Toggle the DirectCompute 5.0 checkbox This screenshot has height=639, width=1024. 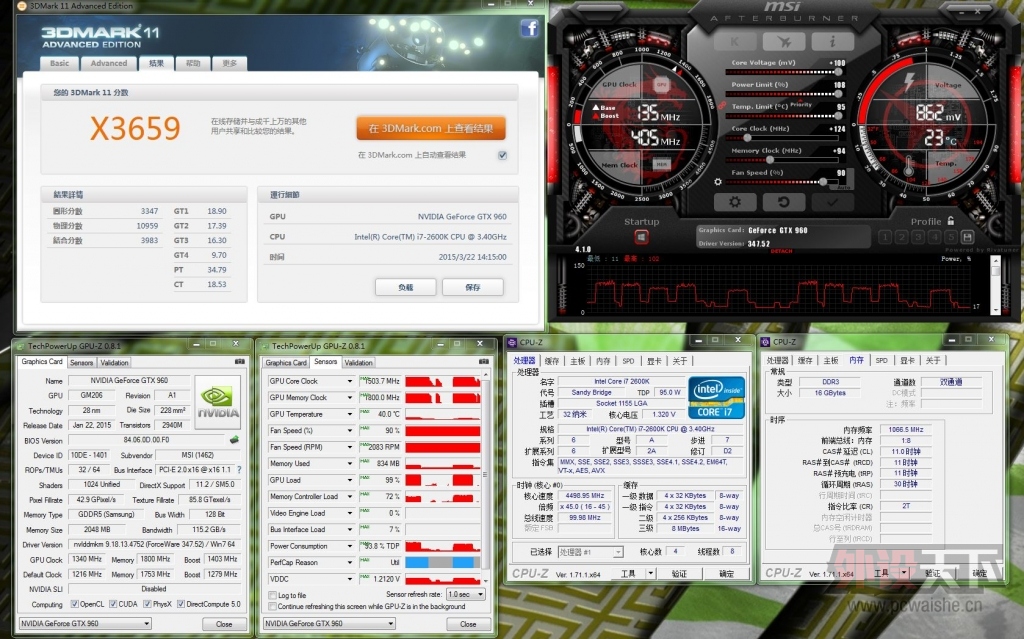click(181, 604)
